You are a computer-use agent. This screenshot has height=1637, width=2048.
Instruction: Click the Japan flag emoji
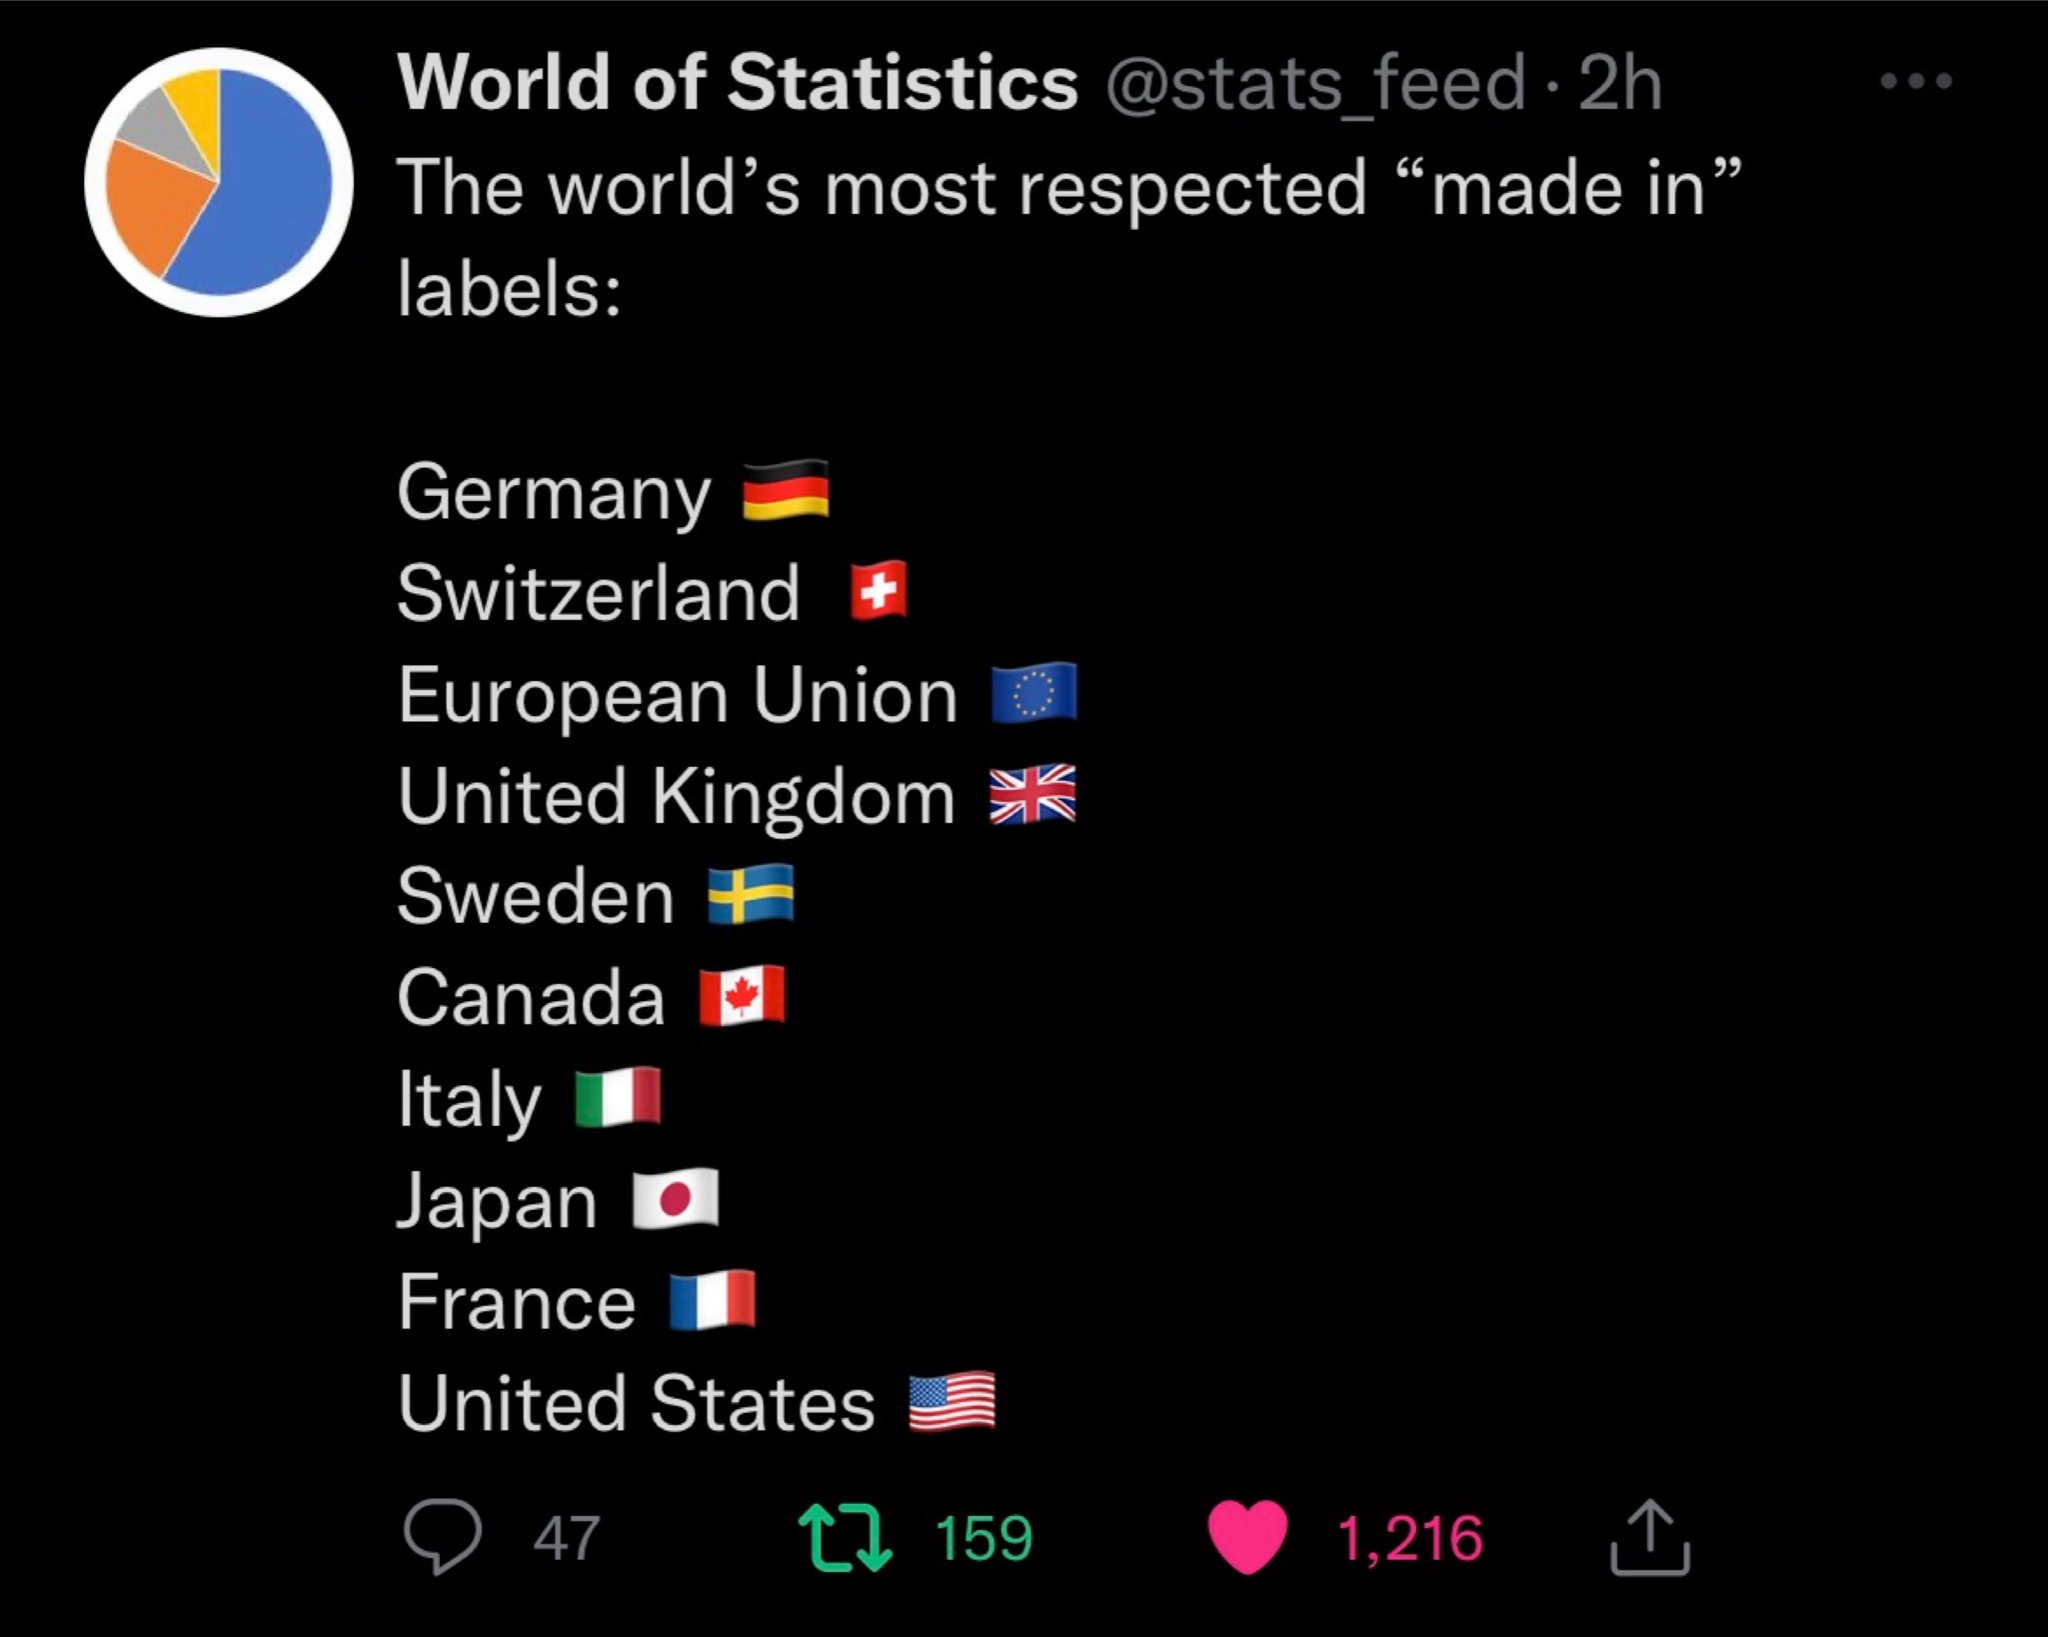(x=676, y=1198)
